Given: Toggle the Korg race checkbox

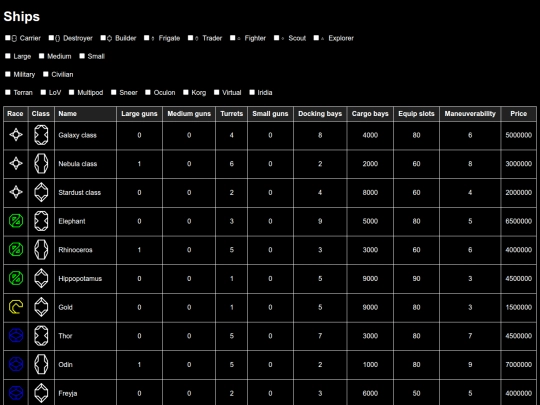Looking at the screenshot, I should [x=186, y=92].
